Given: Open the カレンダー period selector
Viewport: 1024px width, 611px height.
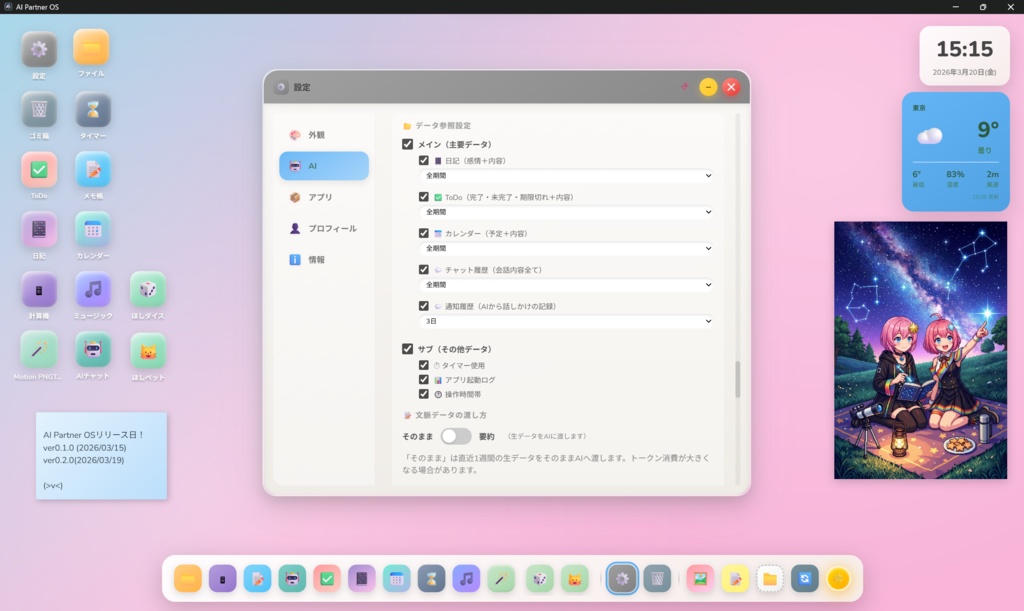Looking at the screenshot, I should coord(565,247).
